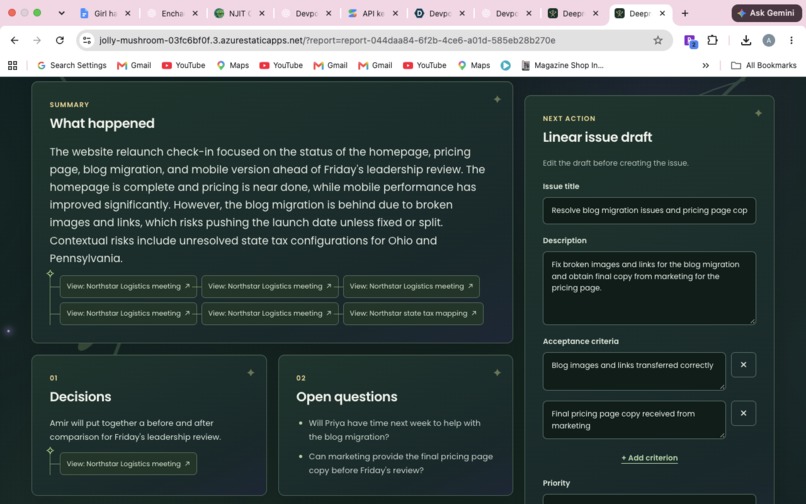Screen dimensions: 806x504
Task: Open the profile avatar icon
Action: [768, 40]
